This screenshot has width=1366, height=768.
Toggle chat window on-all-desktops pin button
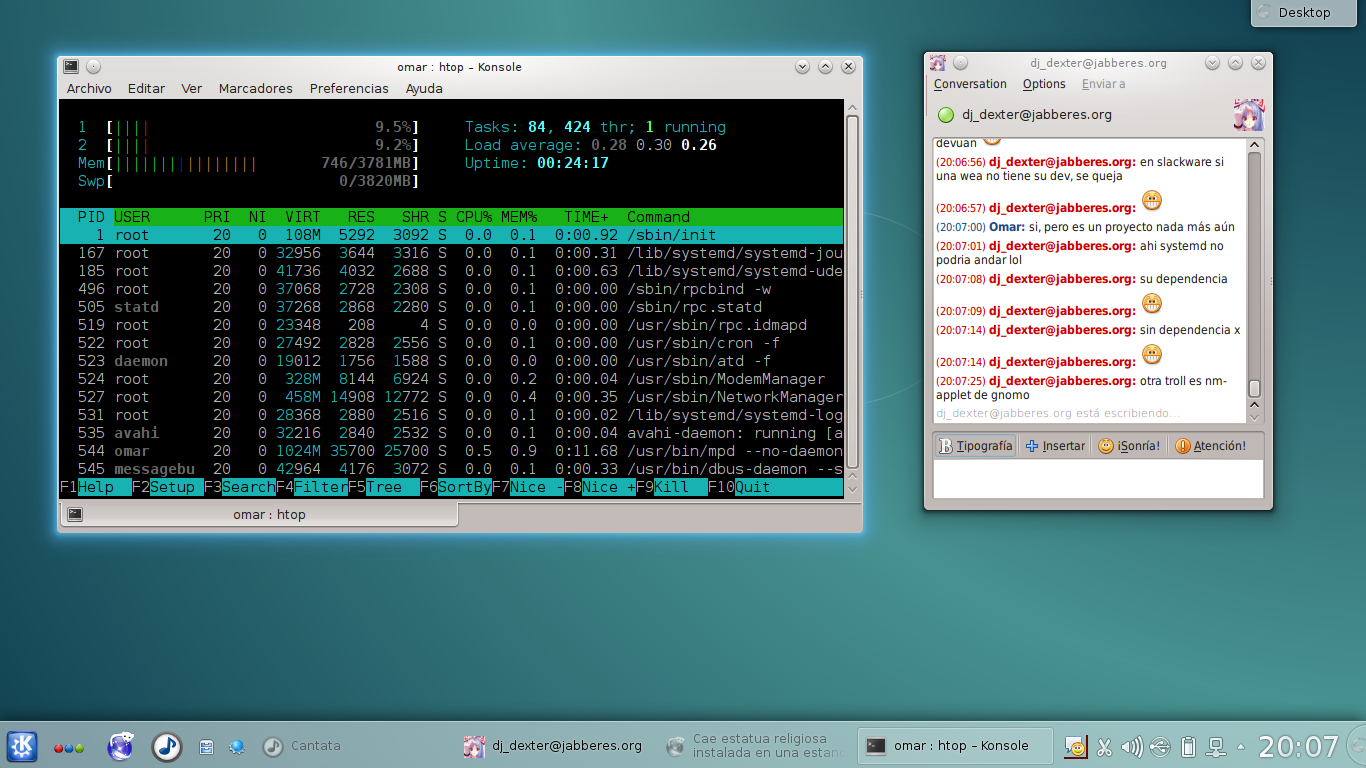960,62
